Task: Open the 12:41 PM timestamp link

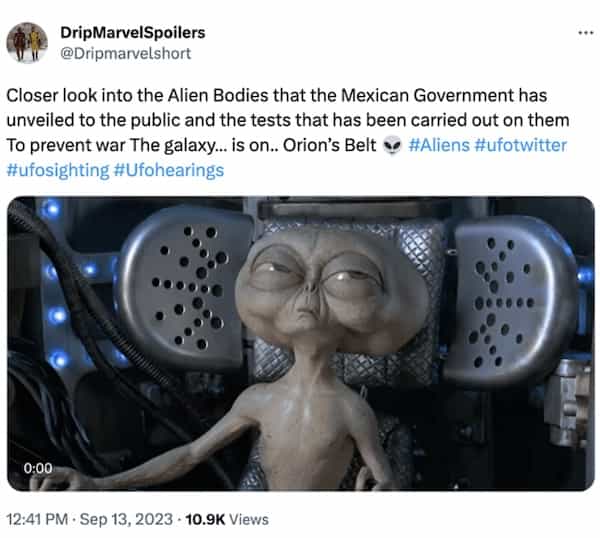Action: (x=37, y=519)
